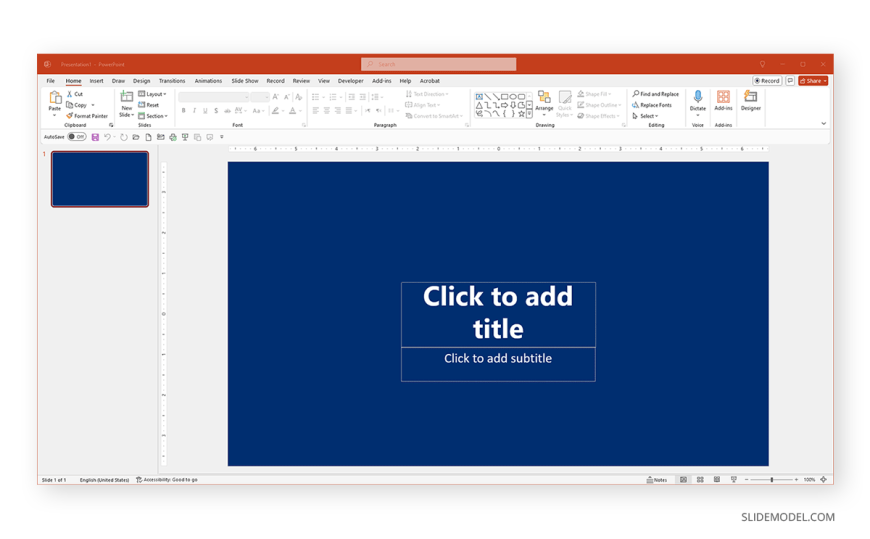
Task: Adjust the zoom slider handle
Action: (x=772, y=480)
